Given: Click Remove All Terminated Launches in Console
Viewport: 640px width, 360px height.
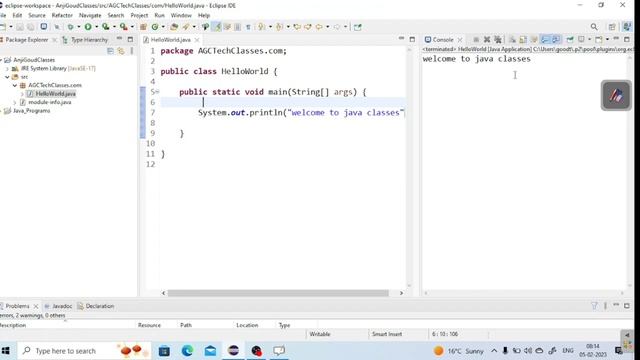Looking at the screenshot, I should pos(498,40).
